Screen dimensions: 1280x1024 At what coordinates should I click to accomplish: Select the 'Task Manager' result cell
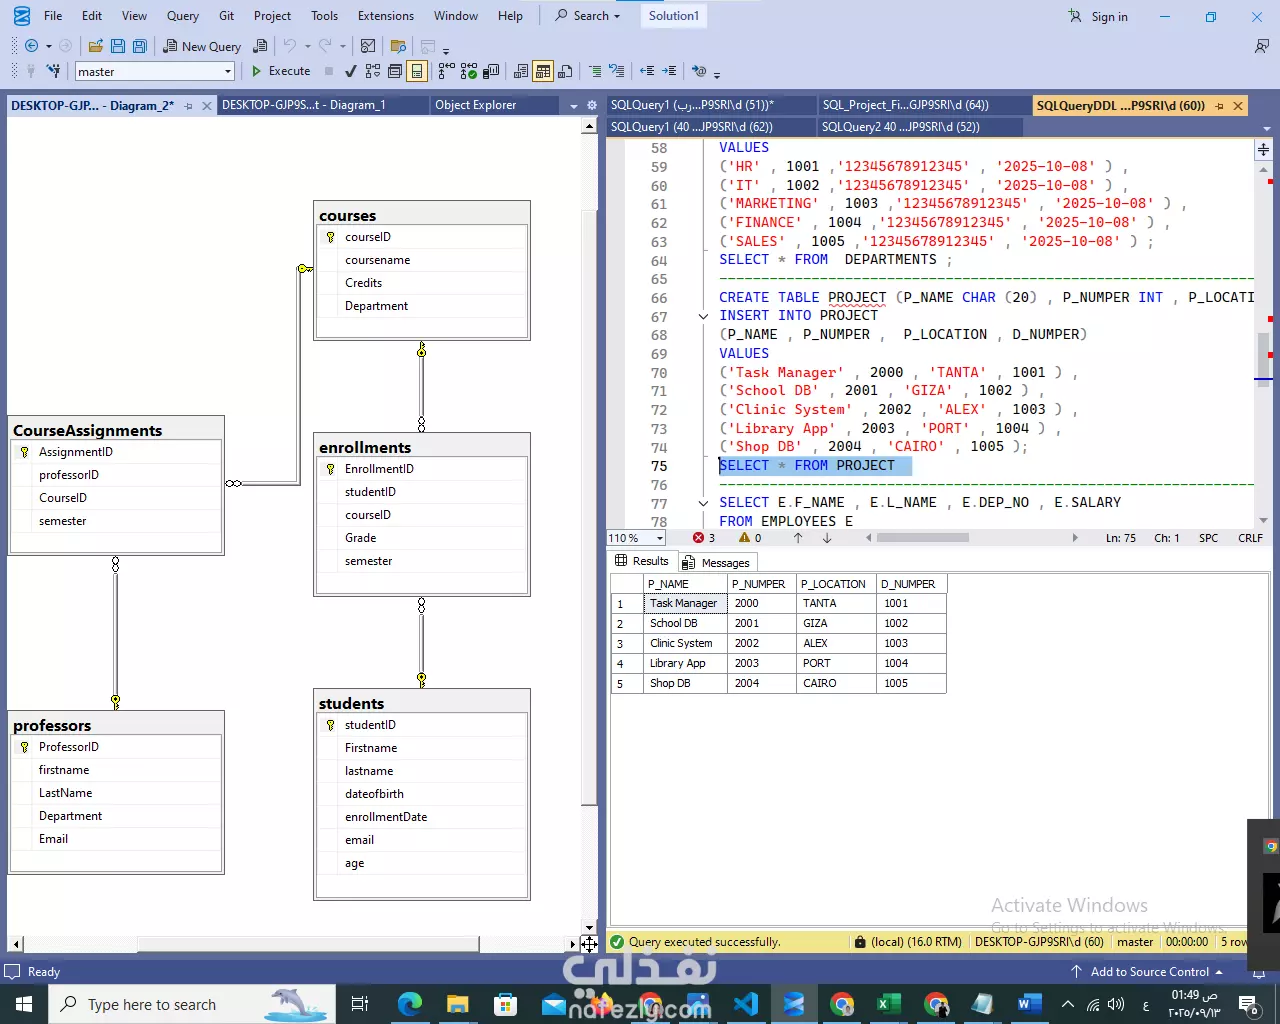(x=685, y=603)
